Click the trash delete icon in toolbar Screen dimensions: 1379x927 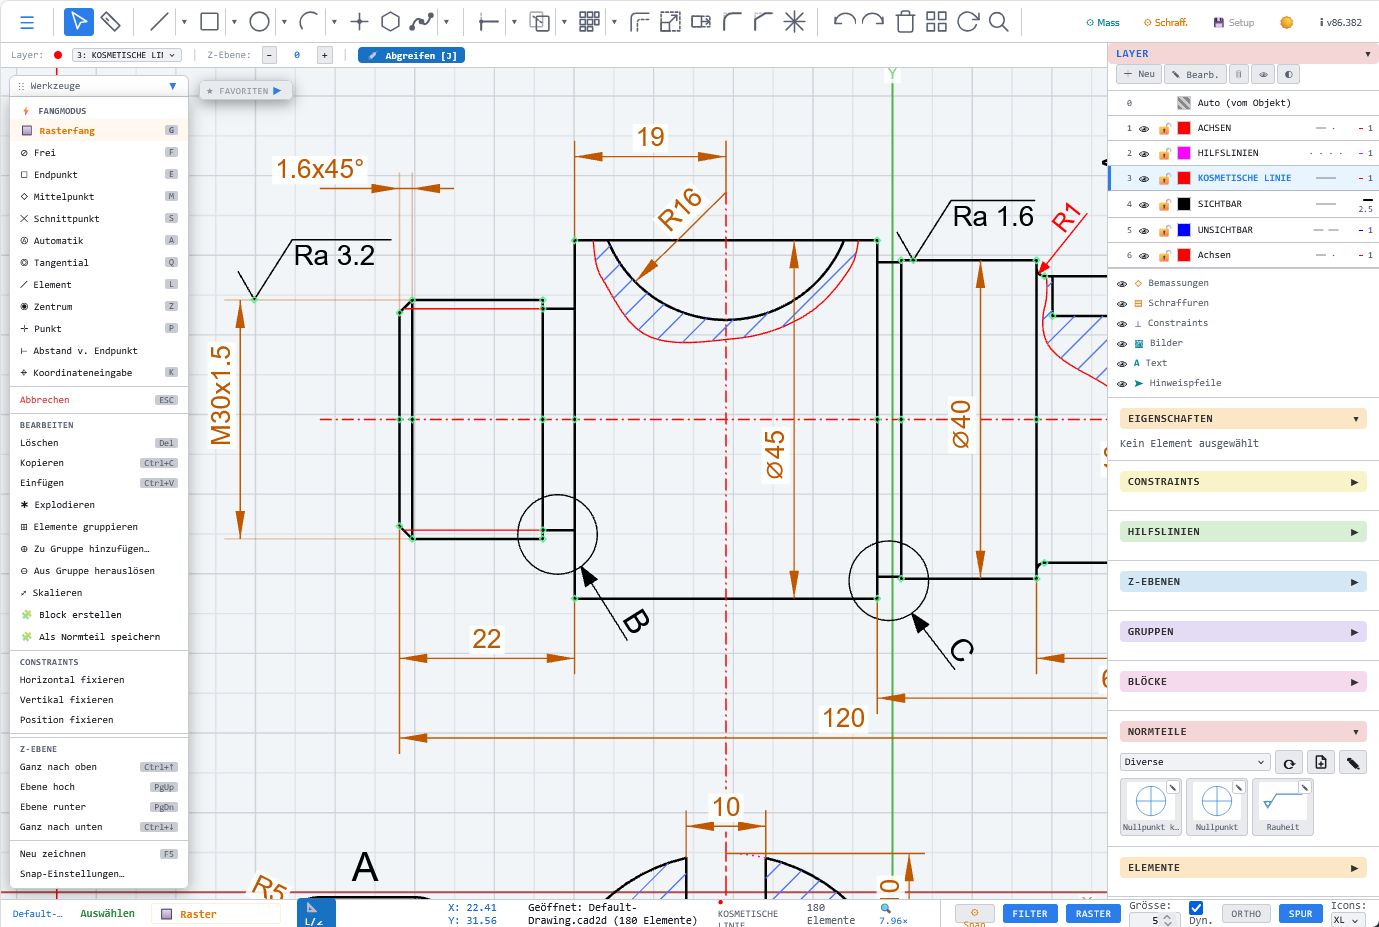(905, 22)
